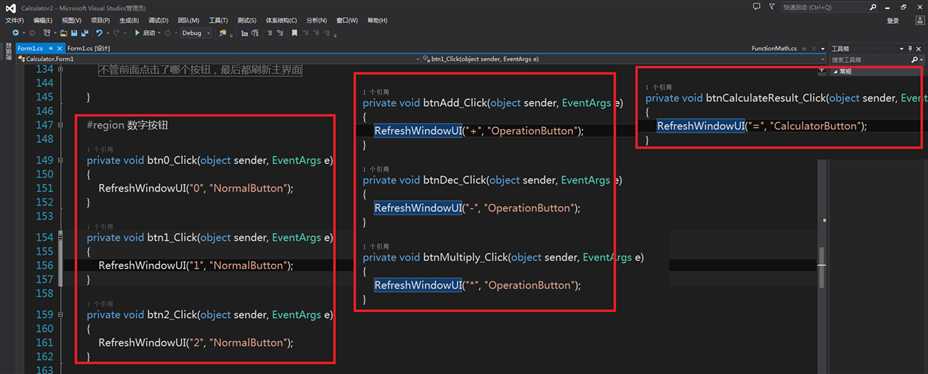Close the 工具箱 toolbox panel

pyautogui.click(x=919, y=49)
